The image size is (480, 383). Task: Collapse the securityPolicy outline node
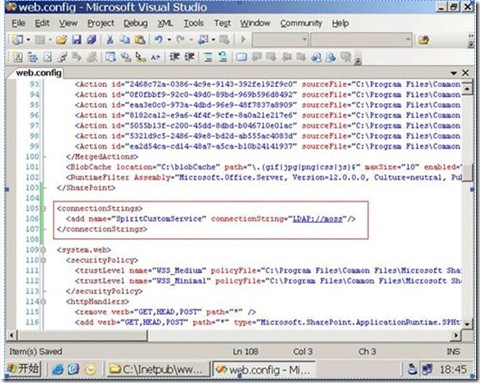click(x=43, y=260)
